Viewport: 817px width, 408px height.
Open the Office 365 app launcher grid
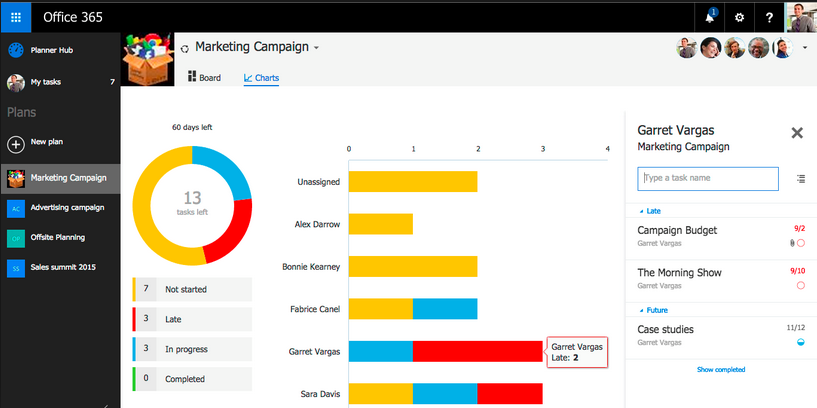[x=16, y=17]
